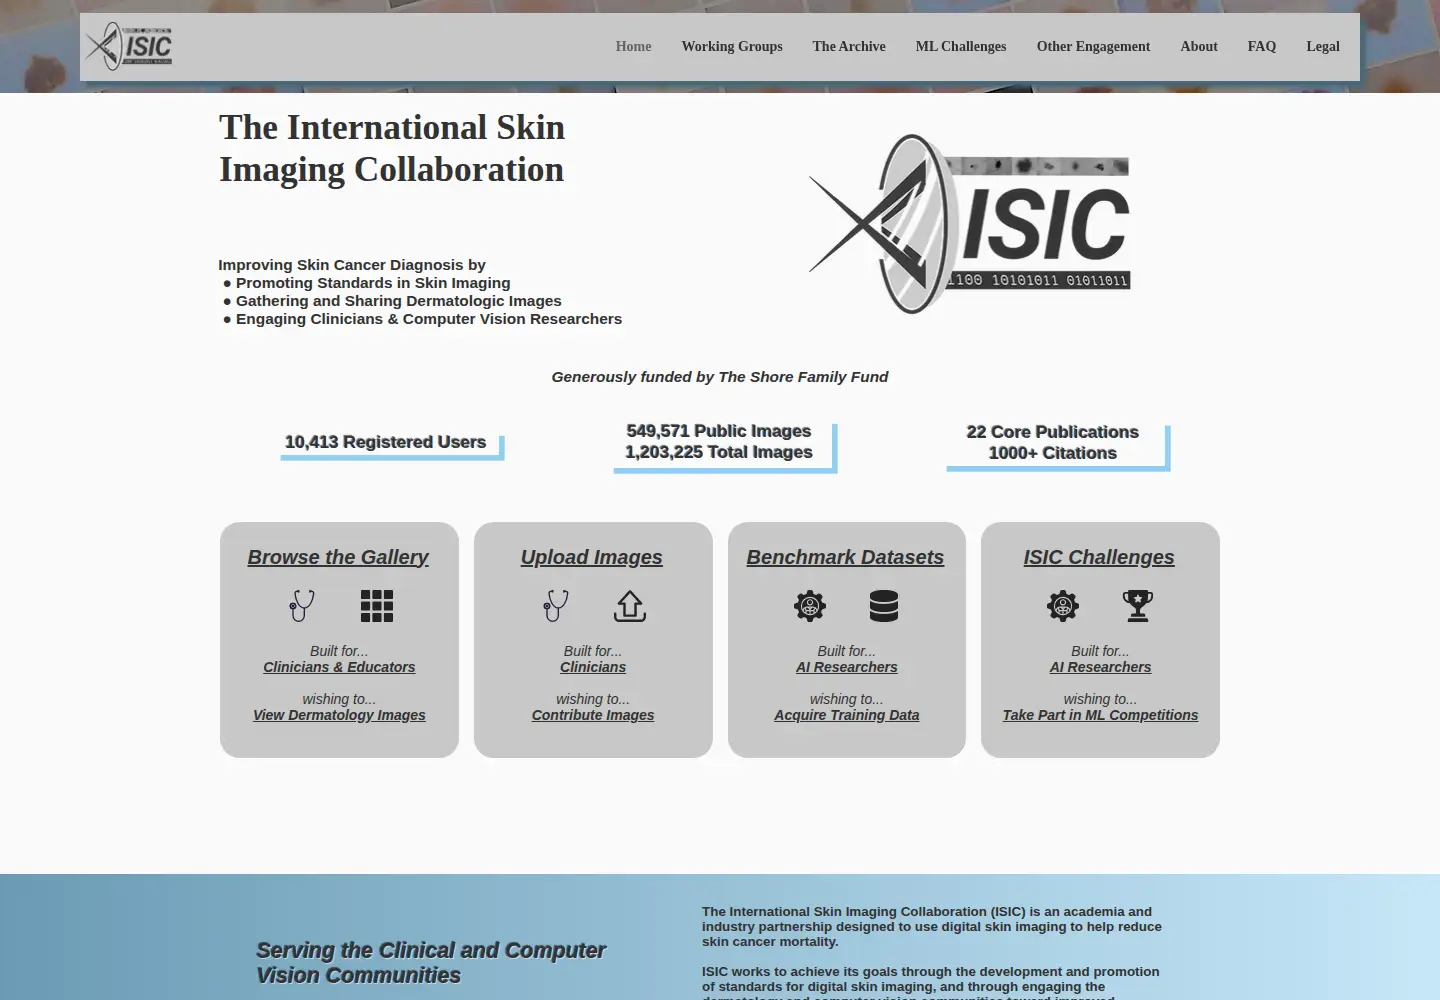This screenshot has width=1440, height=1000.
Task: Click the large ISIC logo in the hero section
Action: pyautogui.click(x=970, y=224)
